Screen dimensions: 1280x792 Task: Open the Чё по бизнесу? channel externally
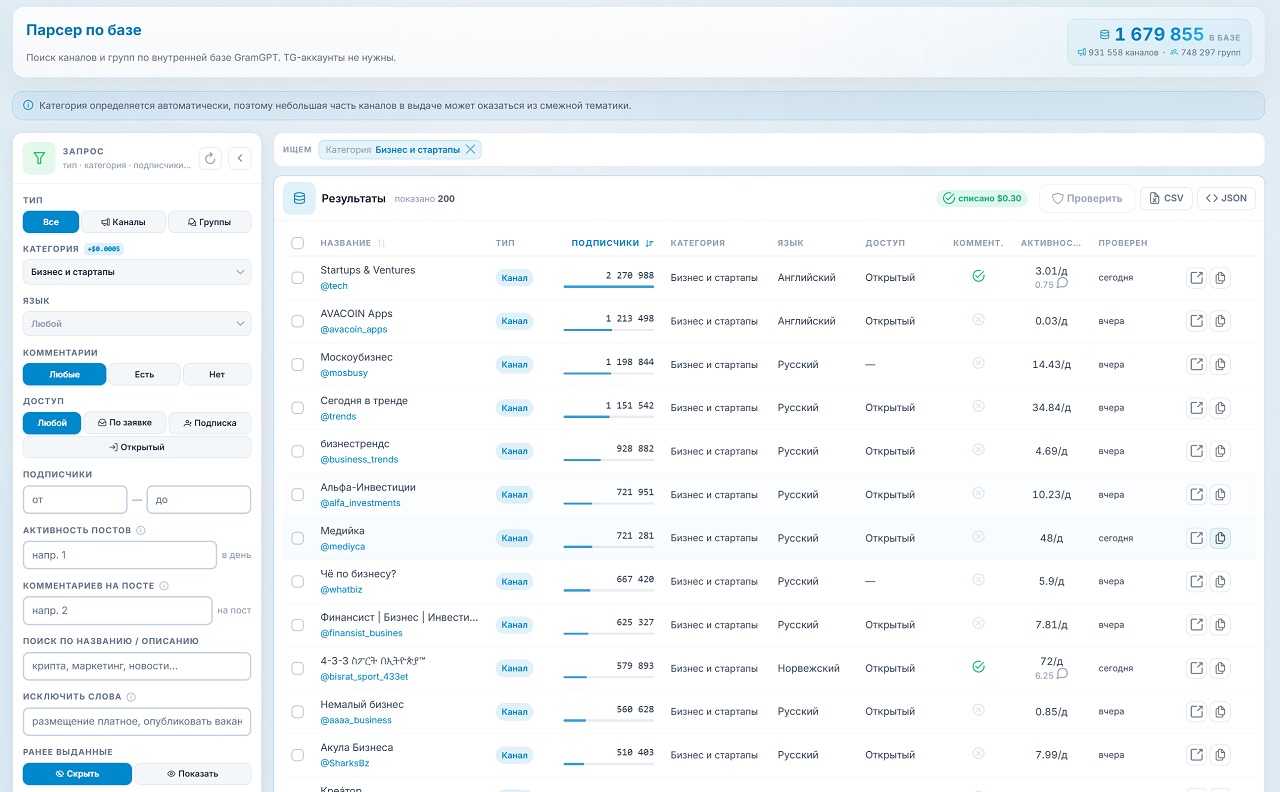pos(1196,582)
